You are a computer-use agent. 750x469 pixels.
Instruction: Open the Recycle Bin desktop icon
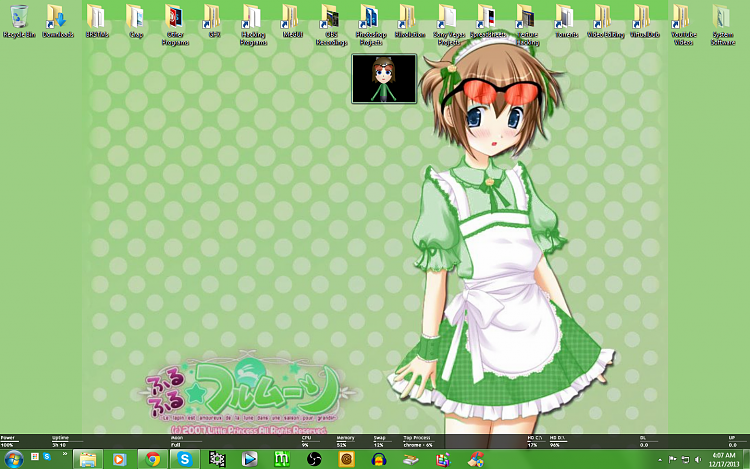pos(19,21)
